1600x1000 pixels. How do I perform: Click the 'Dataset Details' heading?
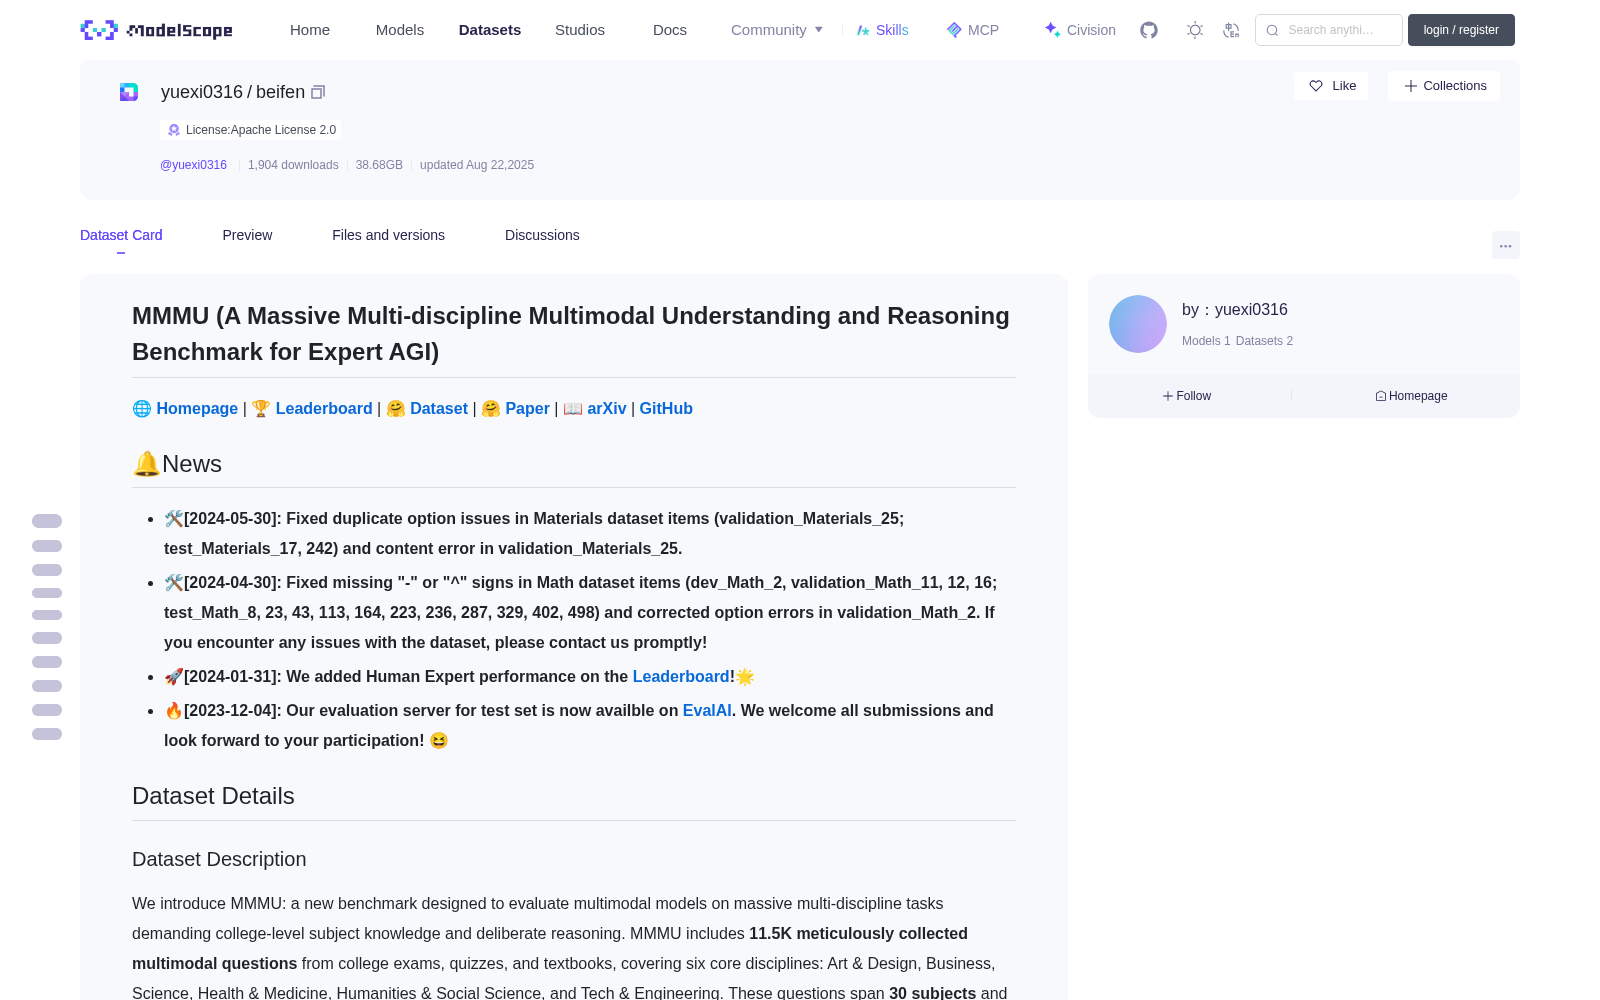[x=213, y=796]
